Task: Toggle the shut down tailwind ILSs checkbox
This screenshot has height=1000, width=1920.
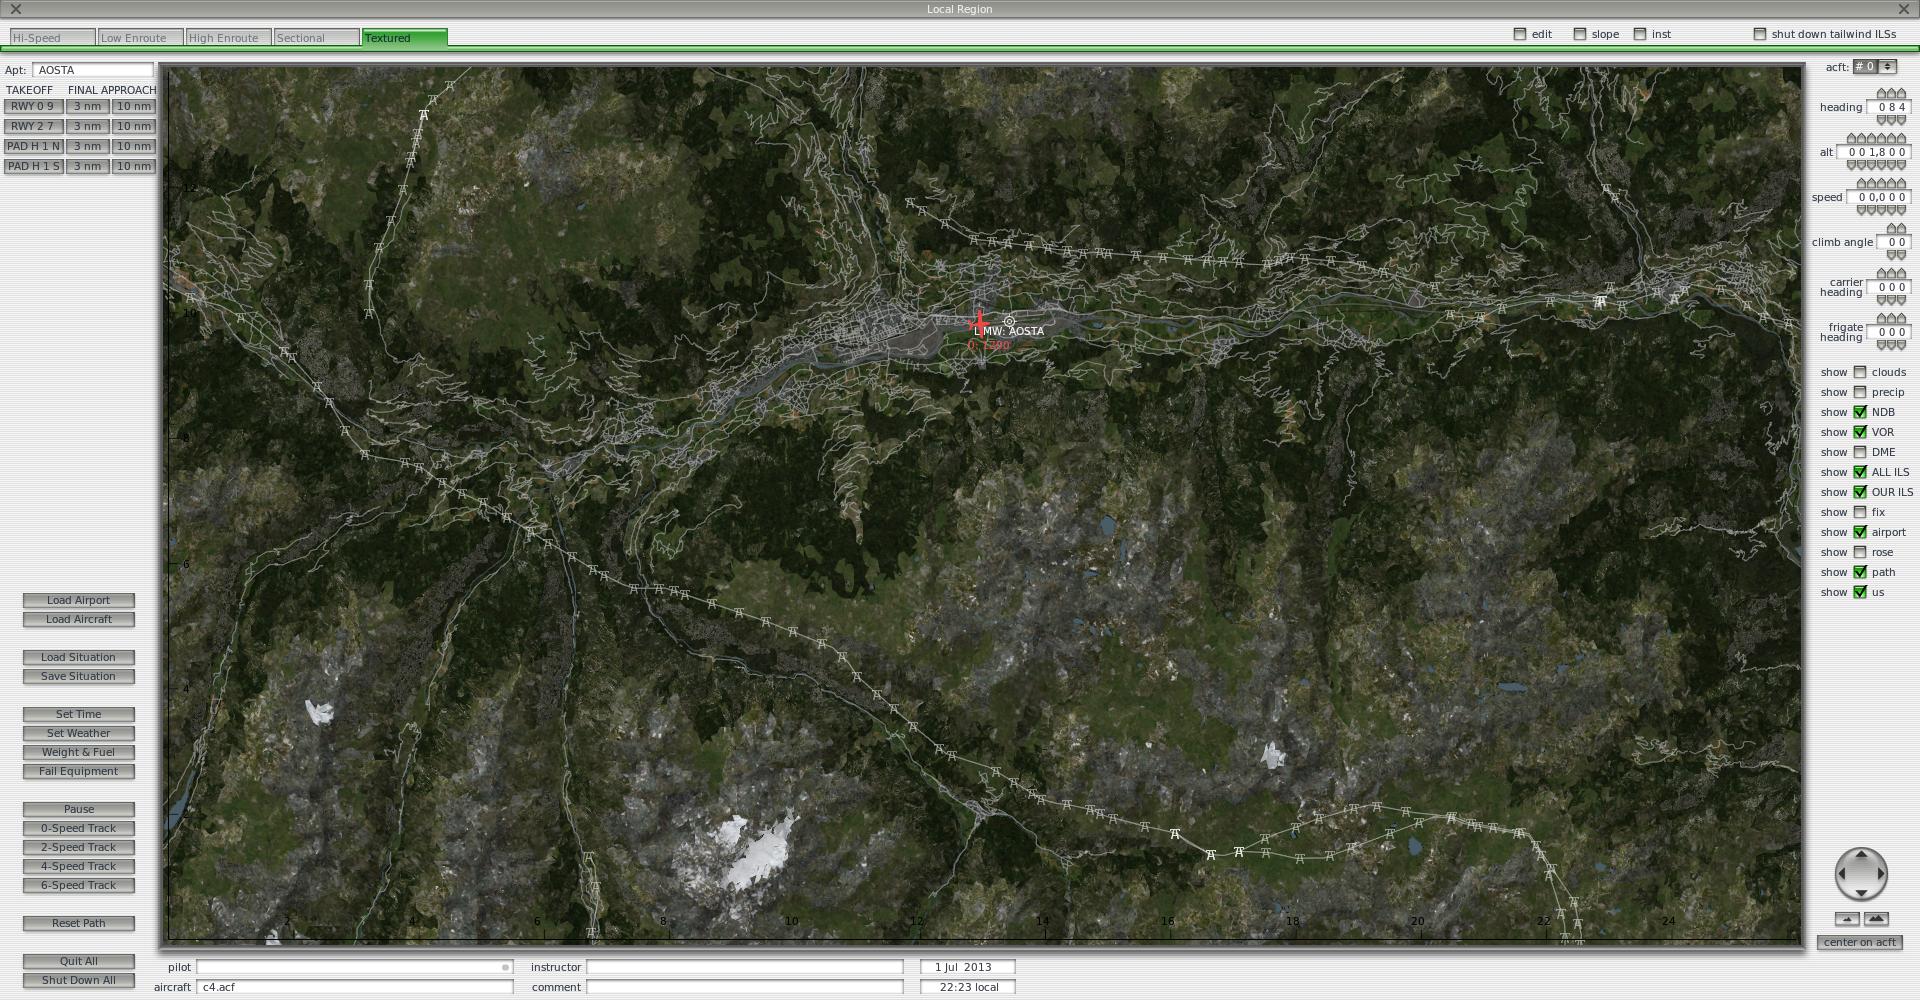Action: click(x=1760, y=34)
